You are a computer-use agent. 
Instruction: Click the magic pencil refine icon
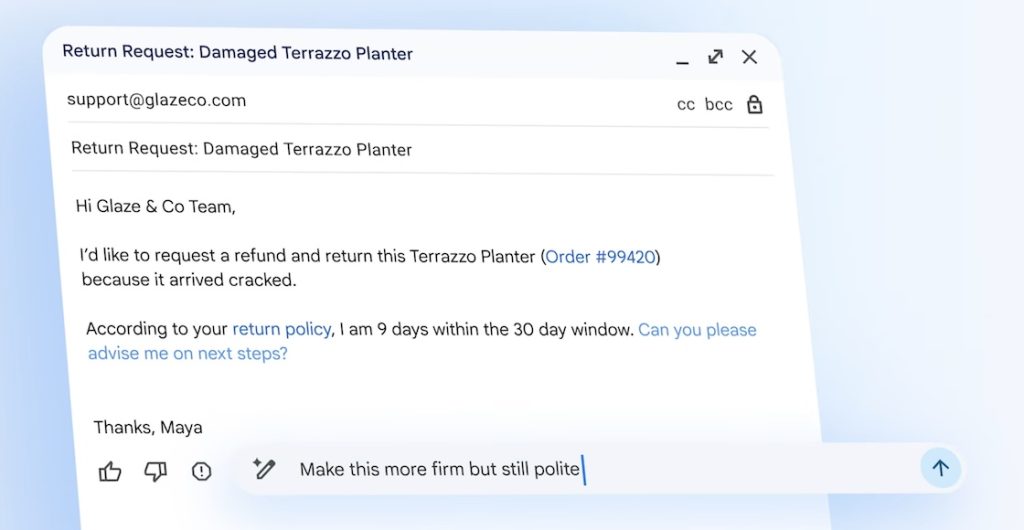(x=264, y=469)
